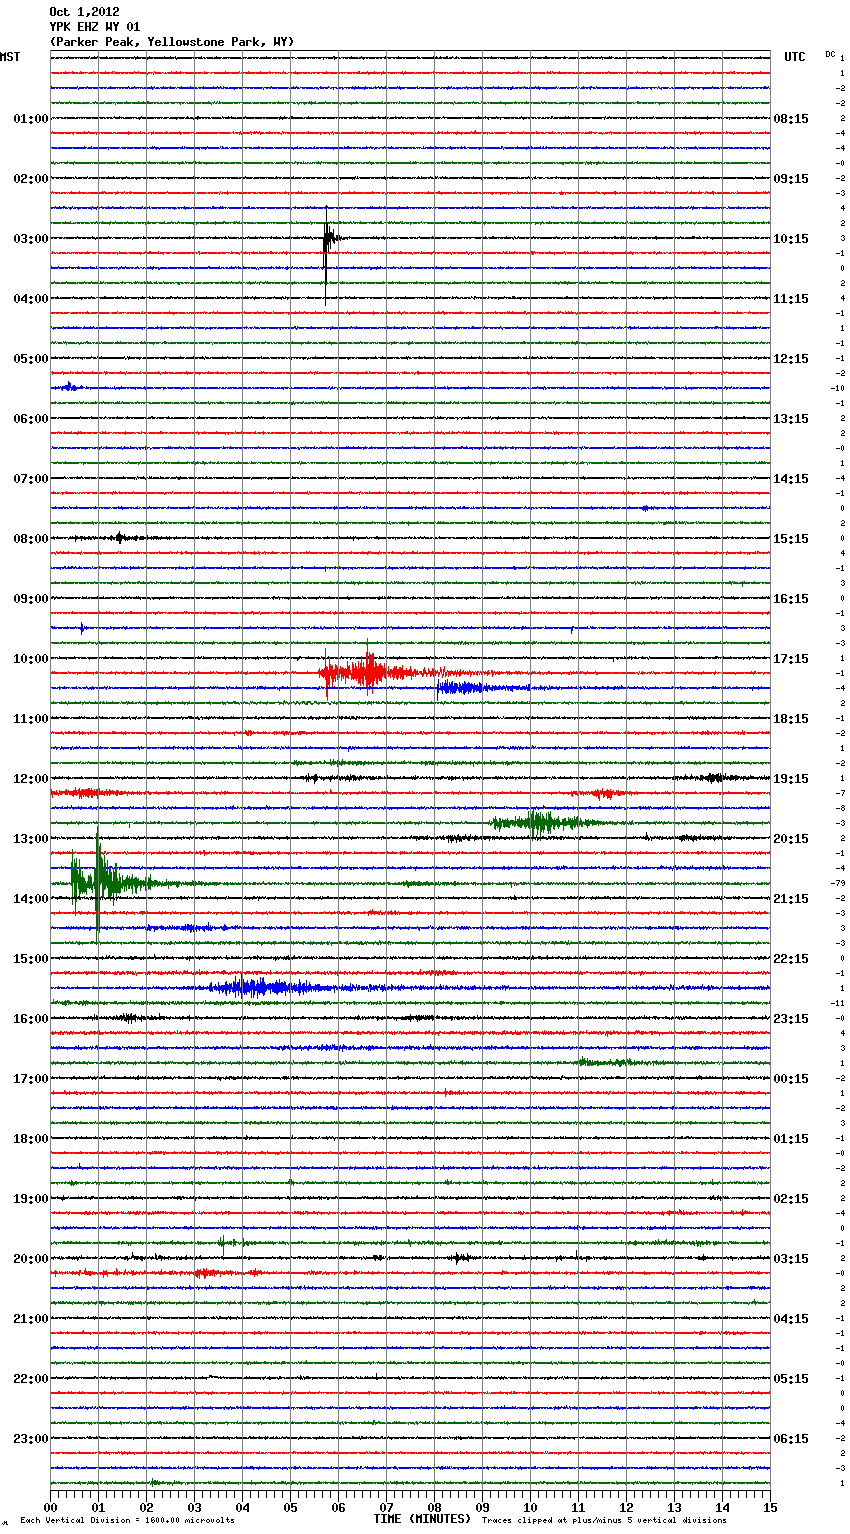Select the MST time label '23:00'
Image resolution: width=850 pixels, height=1534 pixels.
(31, 1439)
